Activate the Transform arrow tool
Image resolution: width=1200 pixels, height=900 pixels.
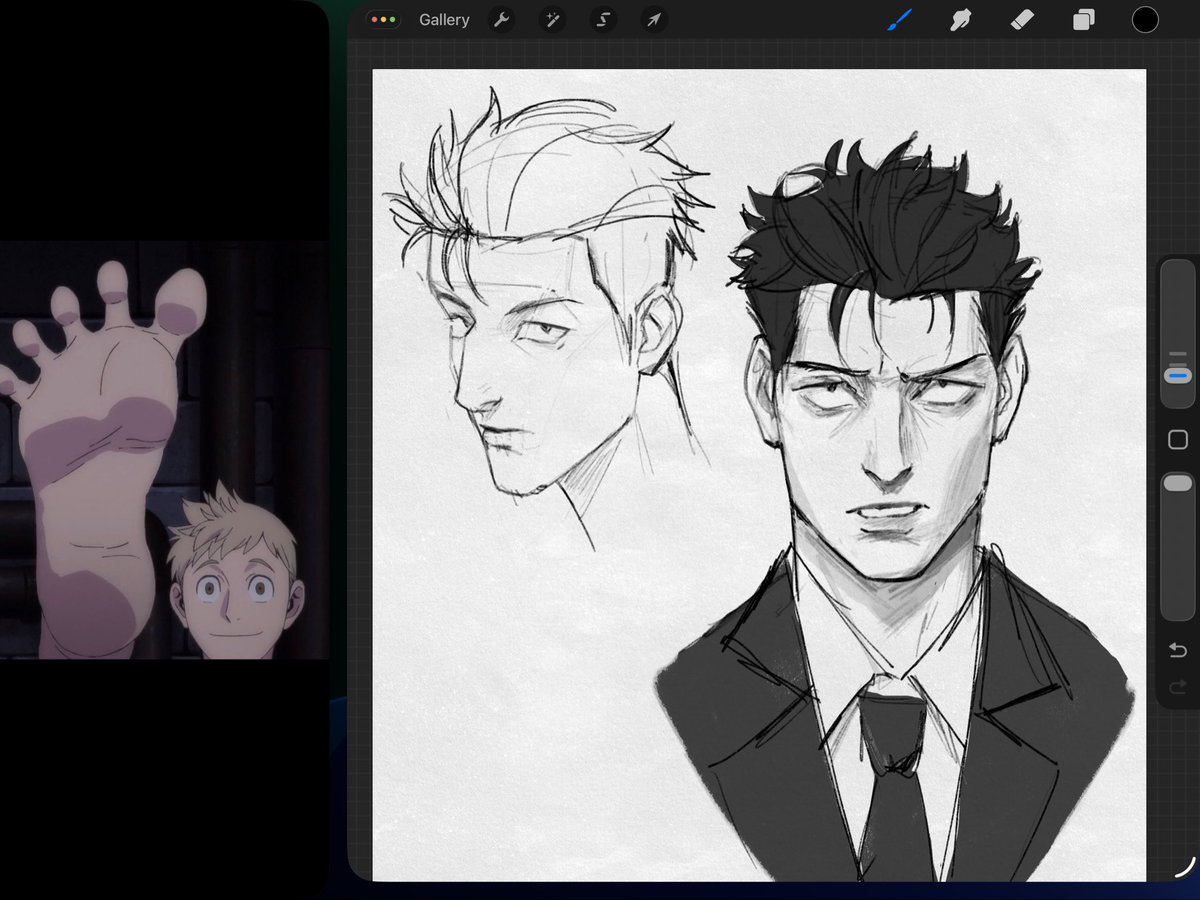(x=654, y=20)
